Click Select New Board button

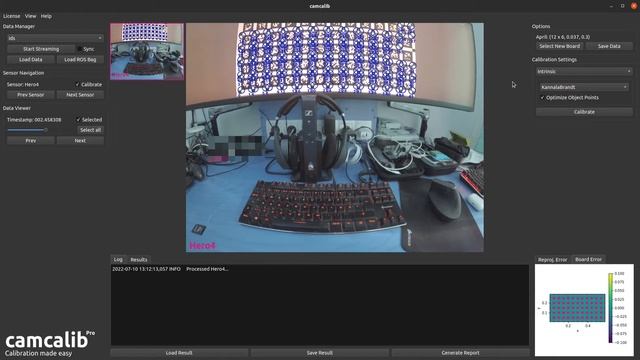(x=560, y=46)
